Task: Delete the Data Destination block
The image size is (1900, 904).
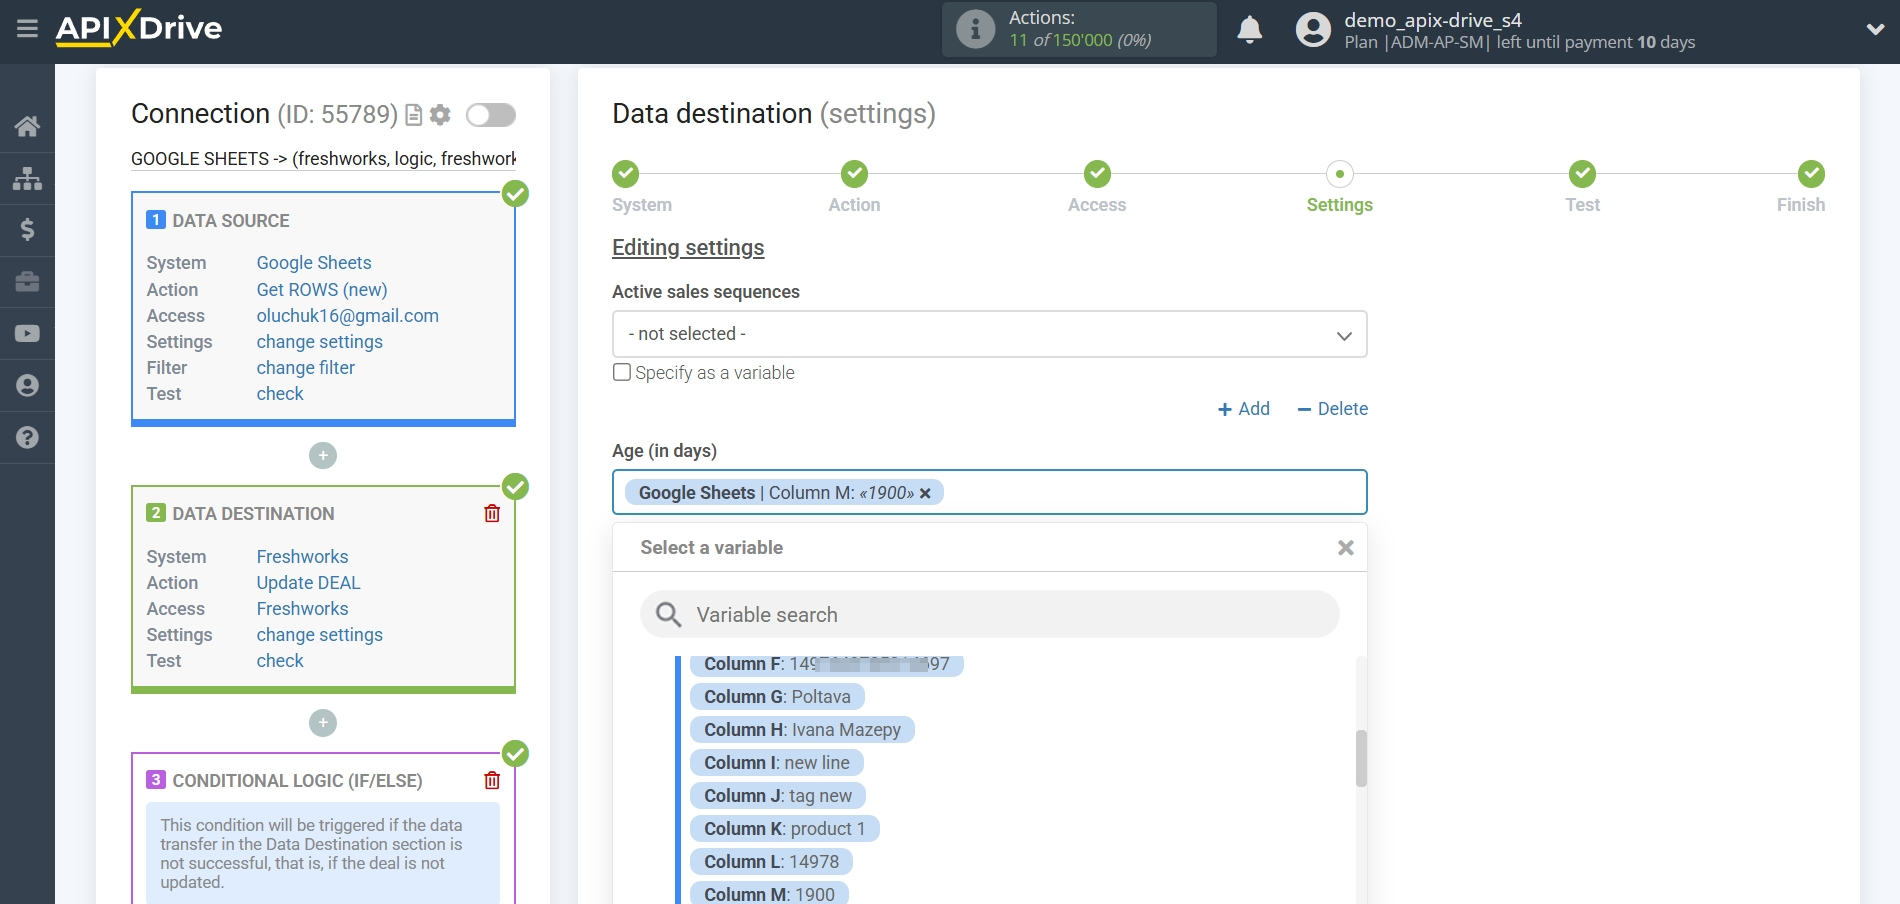Action: (492, 513)
